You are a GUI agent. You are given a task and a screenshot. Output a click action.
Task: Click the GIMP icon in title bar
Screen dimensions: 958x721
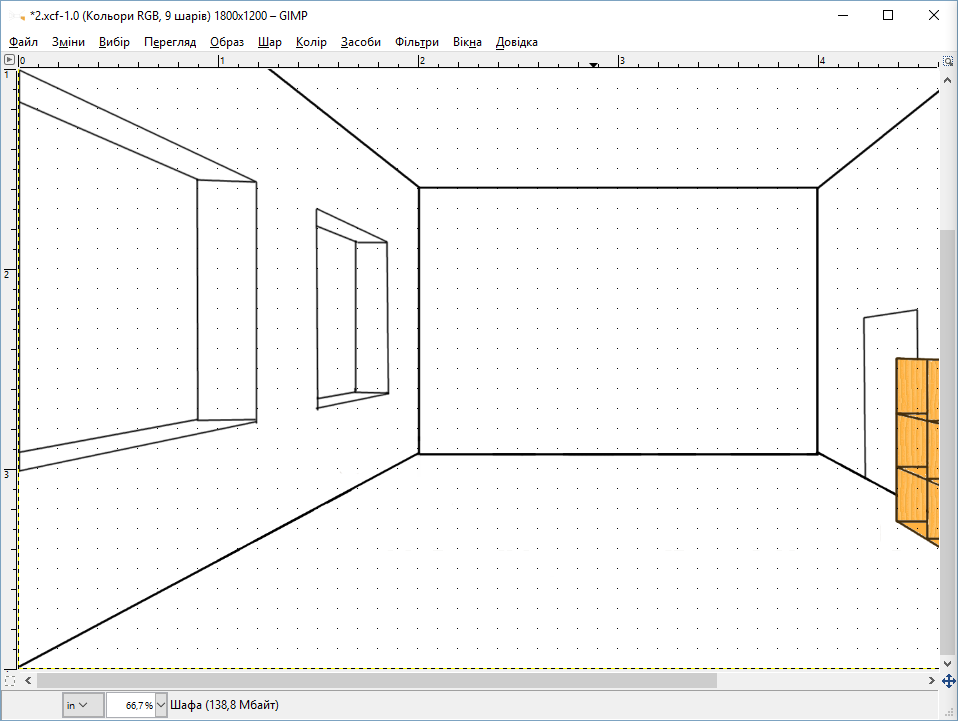16,16
